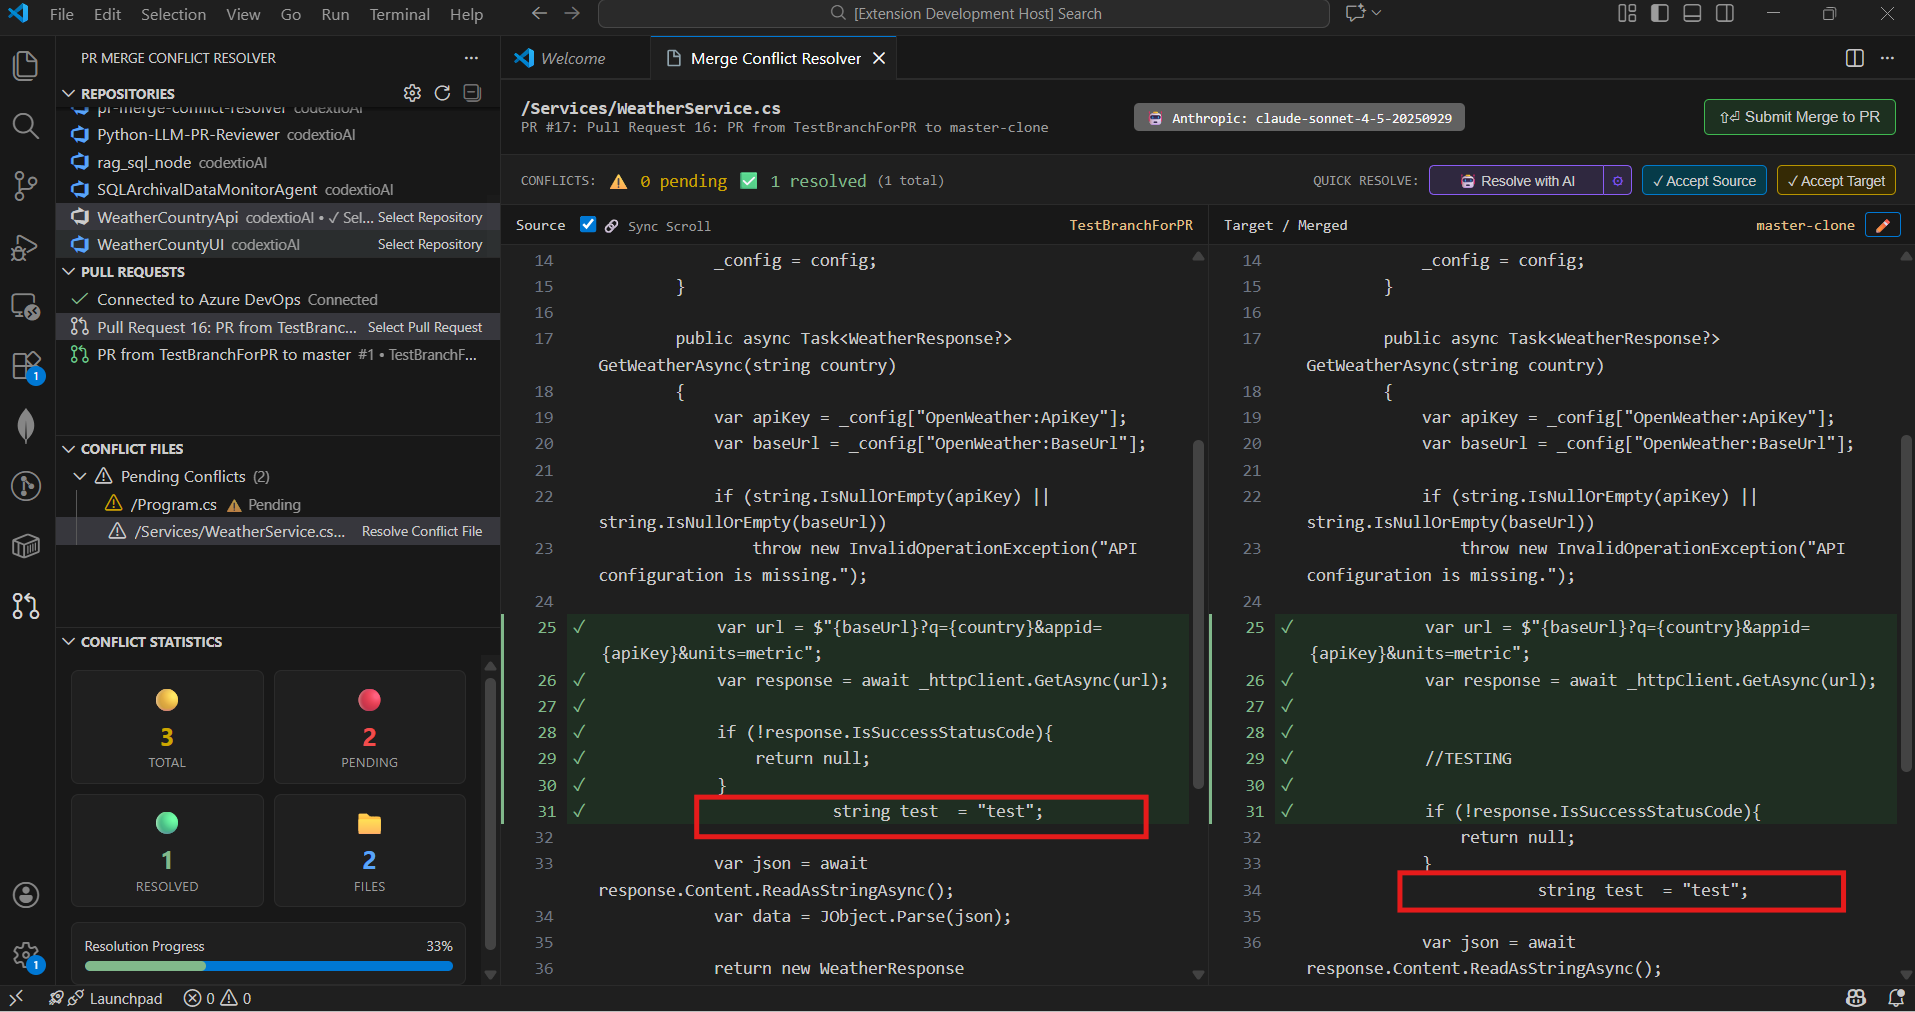Viewport: 1915px width, 1012px height.
Task: Open notifications bell in status bar
Action: coord(1895,998)
